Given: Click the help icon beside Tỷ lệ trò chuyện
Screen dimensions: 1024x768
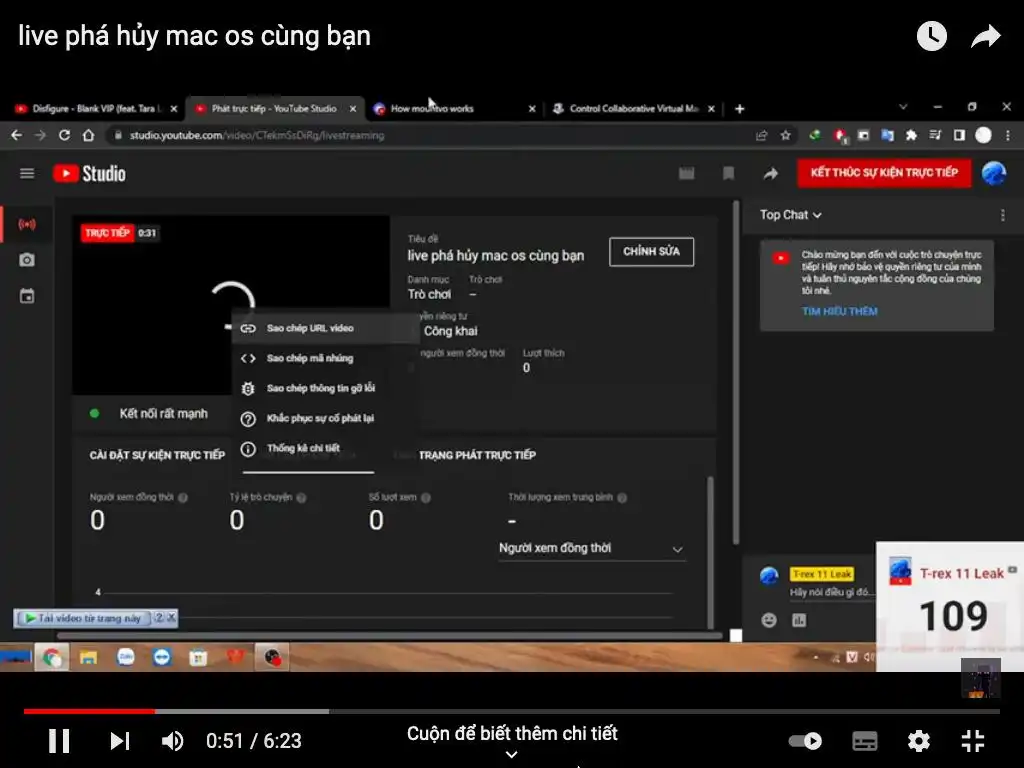Looking at the screenshot, I should coord(301,498).
